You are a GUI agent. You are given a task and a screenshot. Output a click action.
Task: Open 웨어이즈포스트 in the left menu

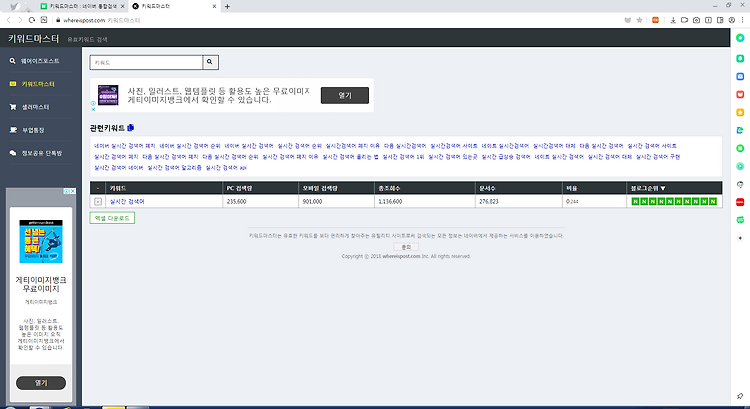click(x=40, y=61)
